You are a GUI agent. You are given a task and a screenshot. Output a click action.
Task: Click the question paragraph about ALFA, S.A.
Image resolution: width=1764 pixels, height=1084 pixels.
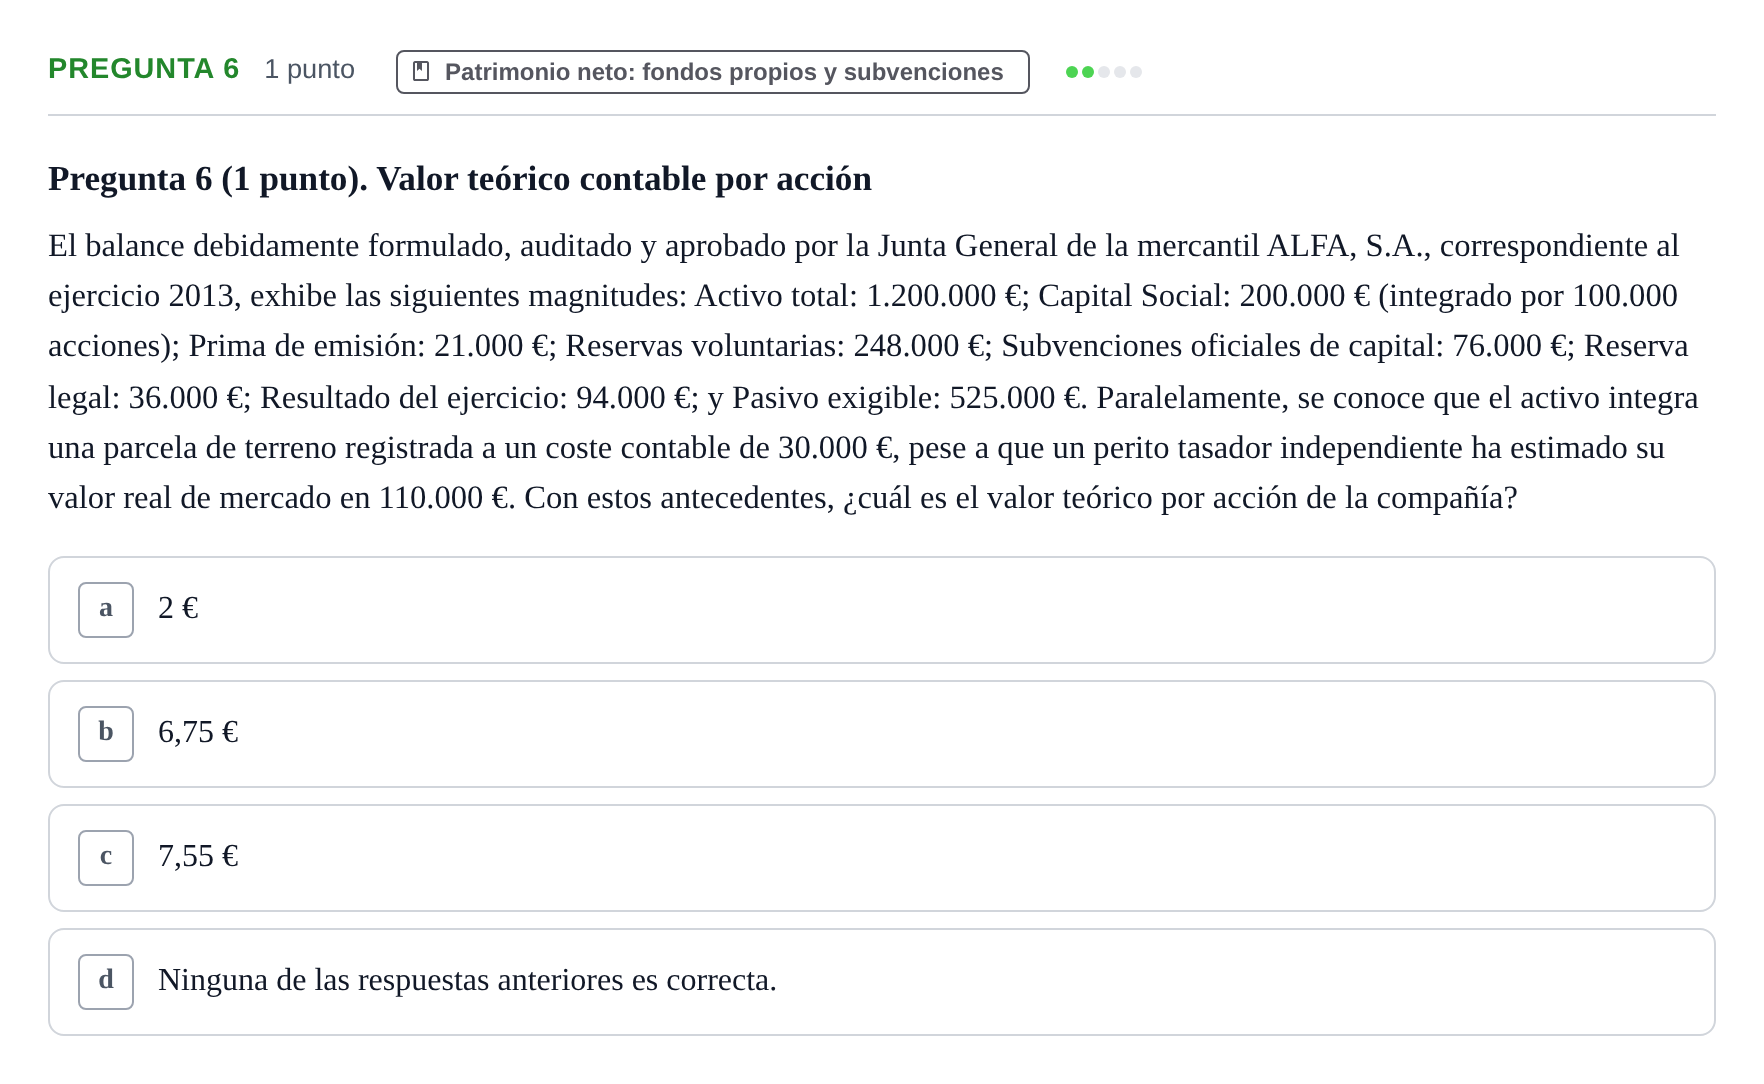(x=873, y=372)
